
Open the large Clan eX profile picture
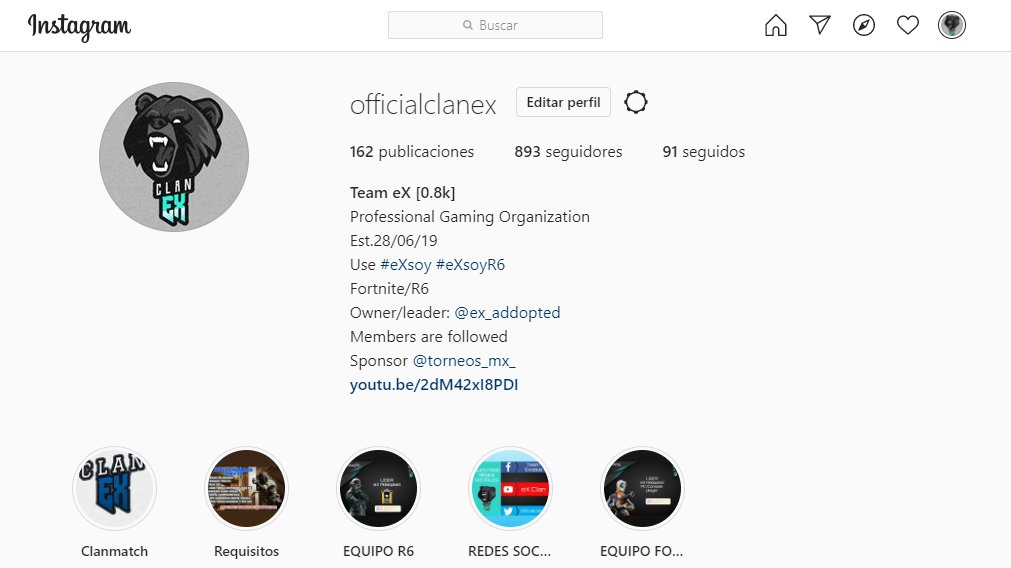(174, 157)
